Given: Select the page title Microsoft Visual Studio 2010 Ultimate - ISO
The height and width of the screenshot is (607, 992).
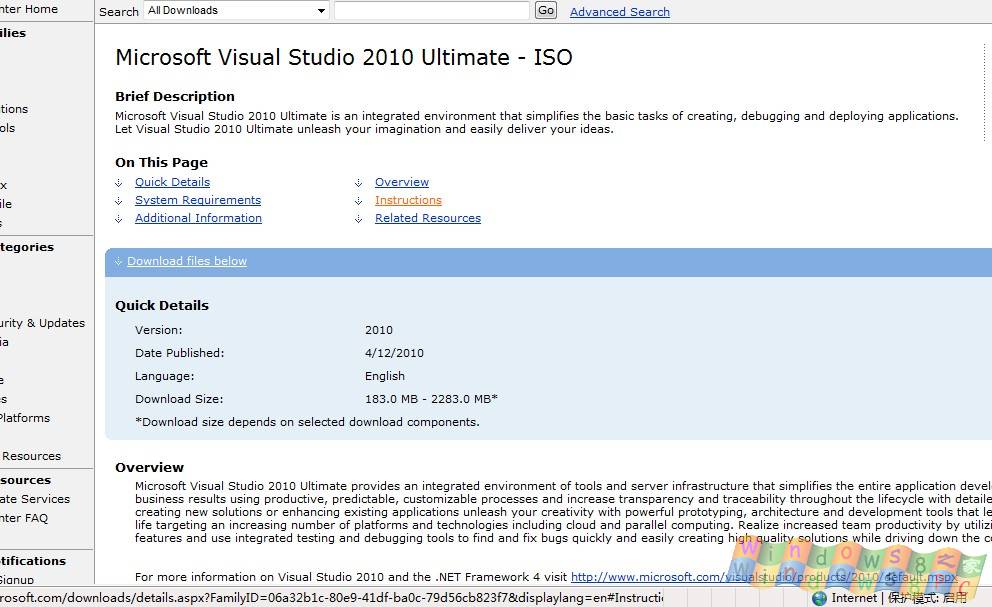Looking at the screenshot, I should [344, 57].
